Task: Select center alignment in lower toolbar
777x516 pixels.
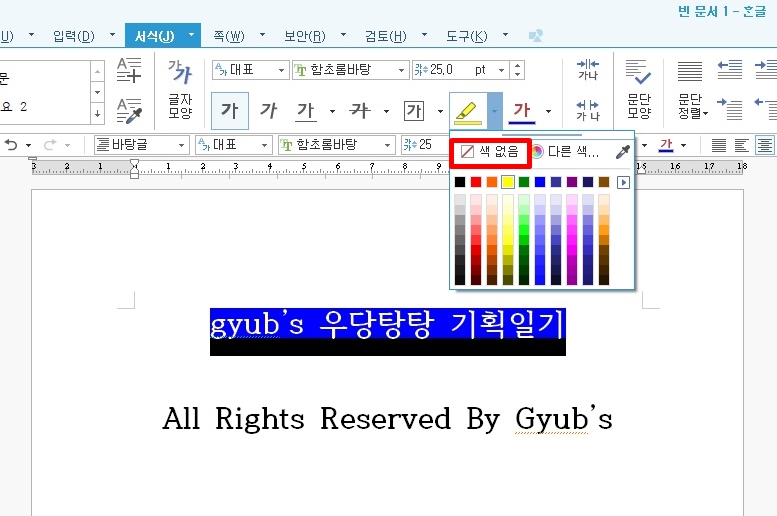Action: click(765, 145)
